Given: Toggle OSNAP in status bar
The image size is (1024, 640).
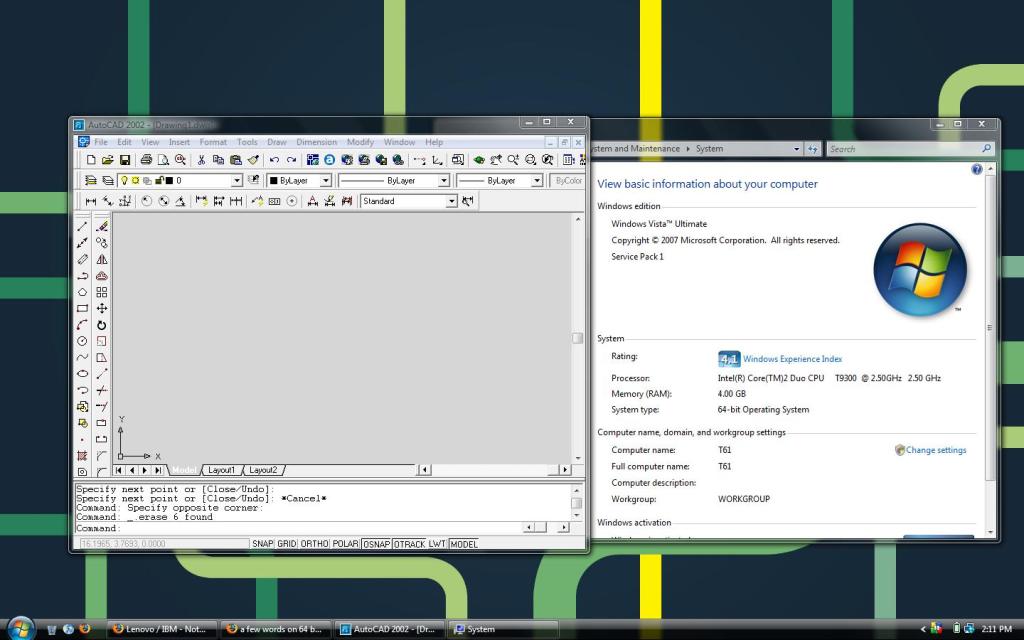Looking at the screenshot, I should [x=376, y=543].
